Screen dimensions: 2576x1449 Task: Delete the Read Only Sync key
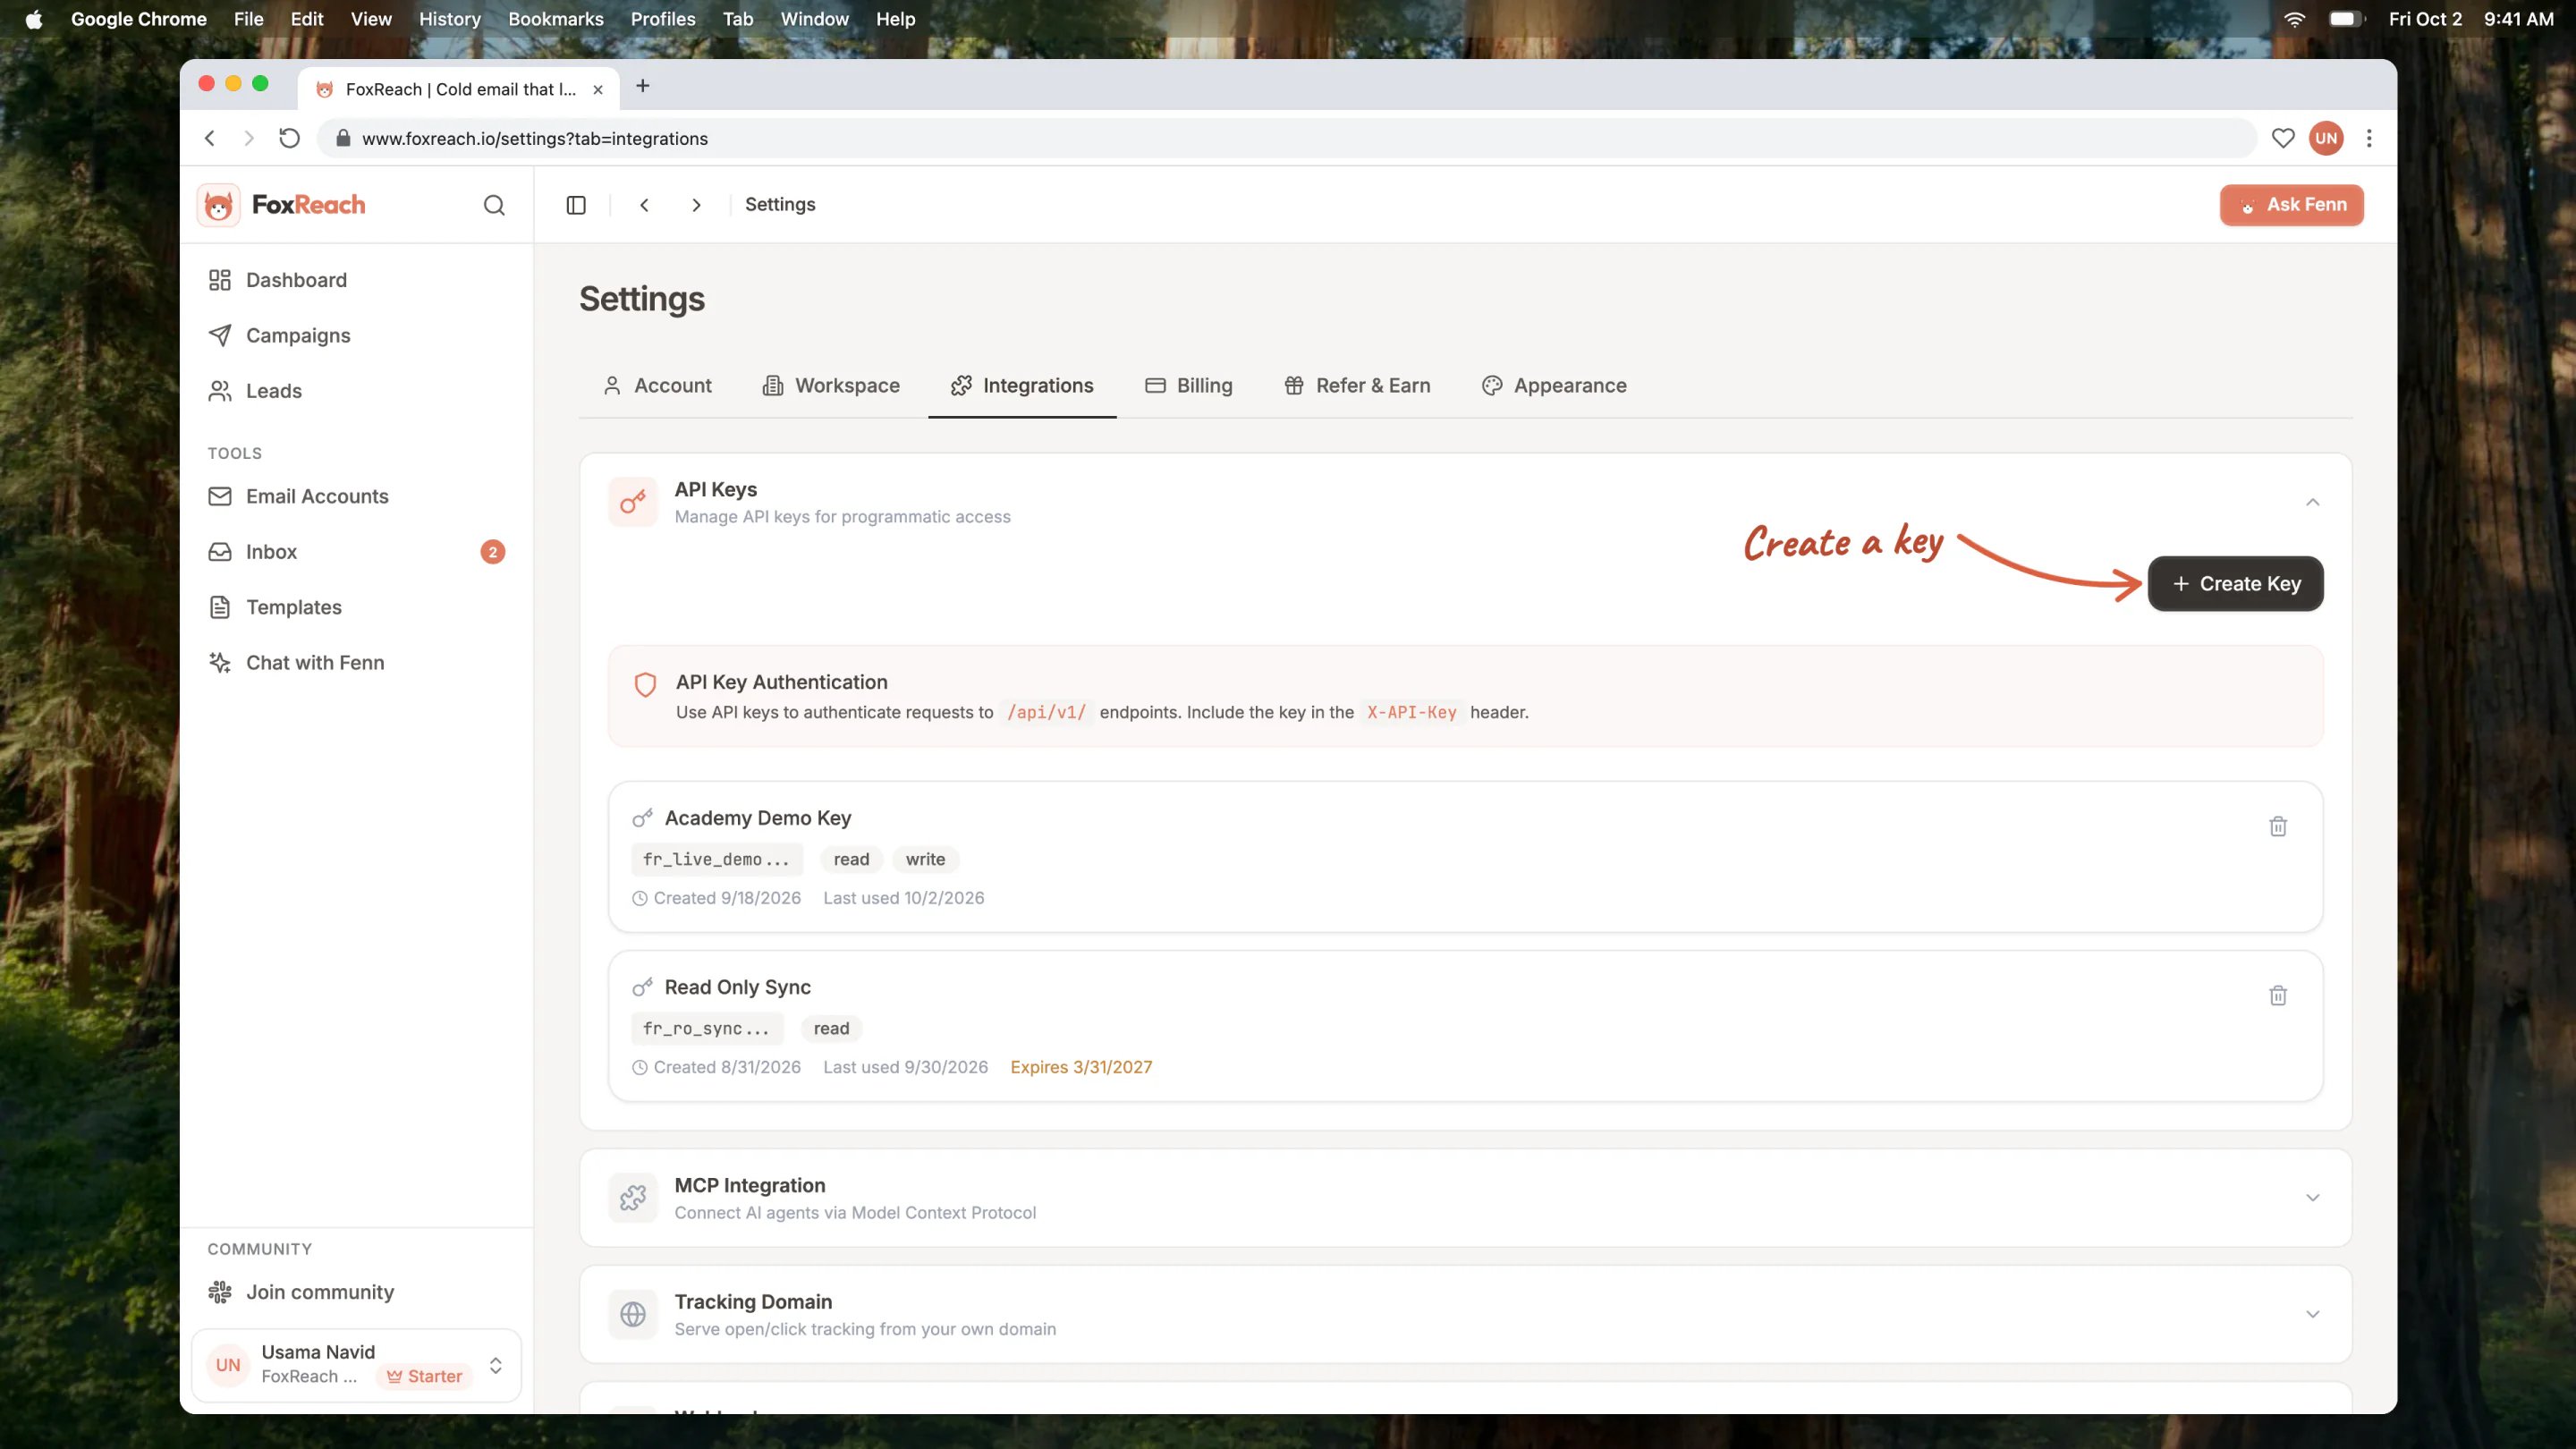(2278, 995)
